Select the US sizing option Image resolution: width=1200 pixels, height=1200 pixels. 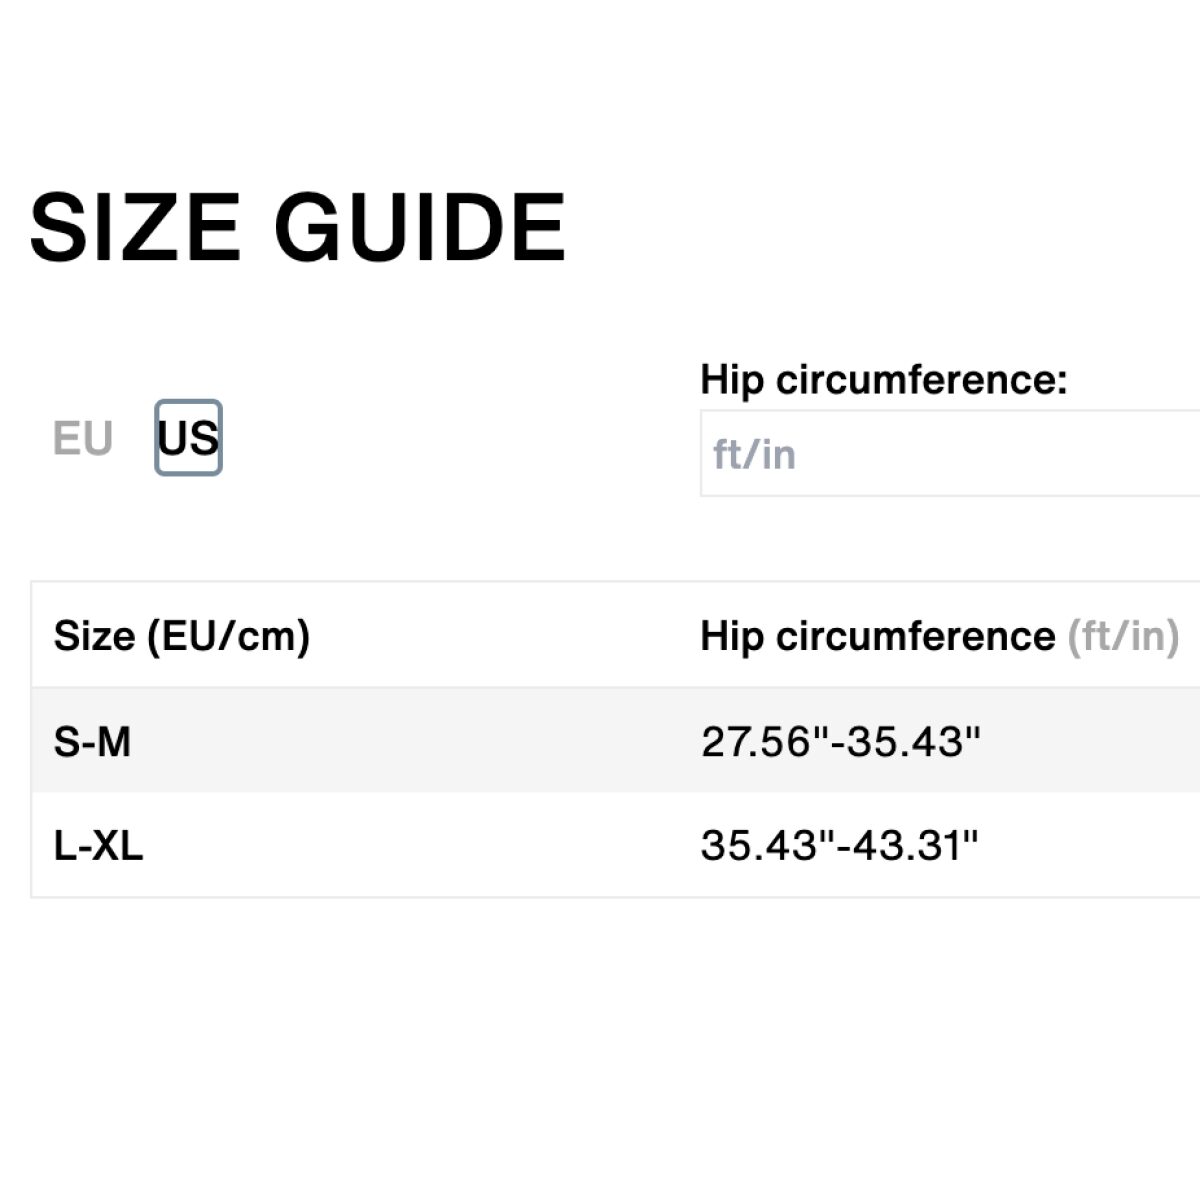point(188,438)
